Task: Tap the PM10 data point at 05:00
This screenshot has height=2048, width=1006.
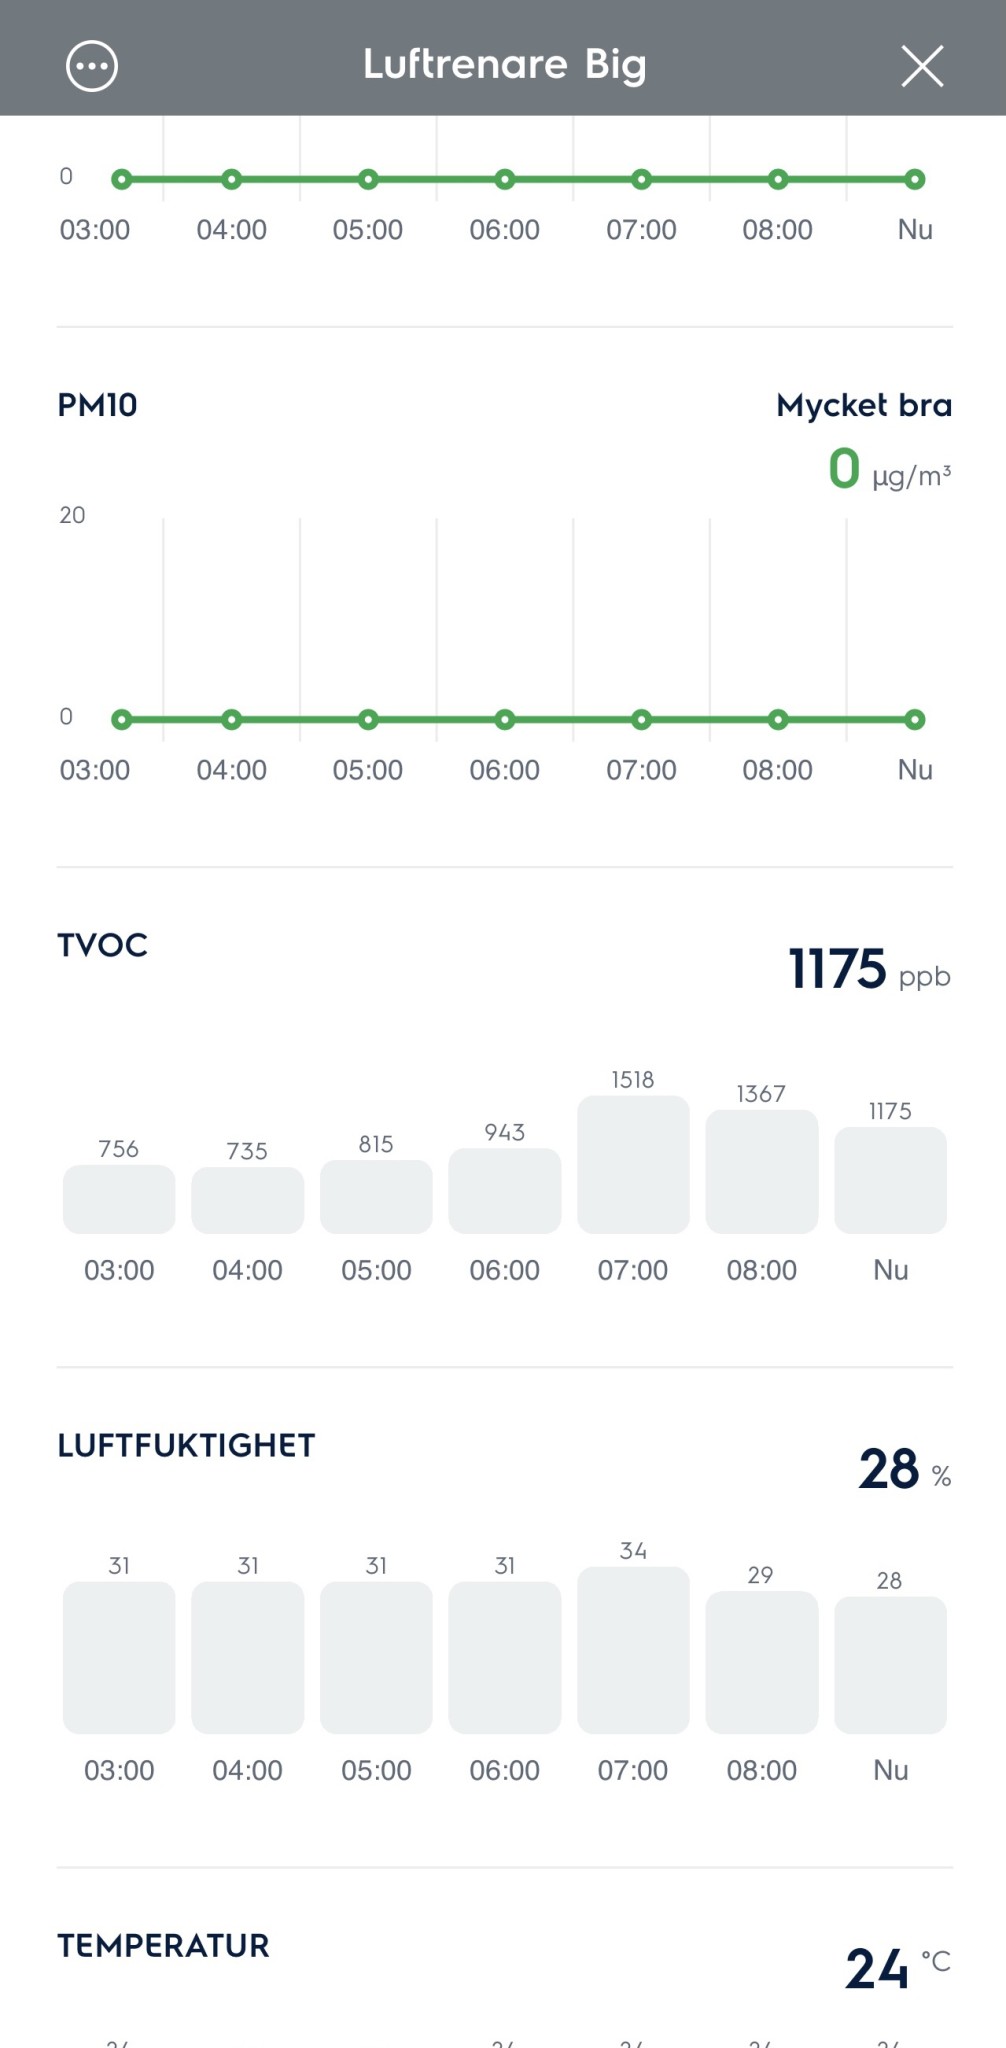Action: 368,719
